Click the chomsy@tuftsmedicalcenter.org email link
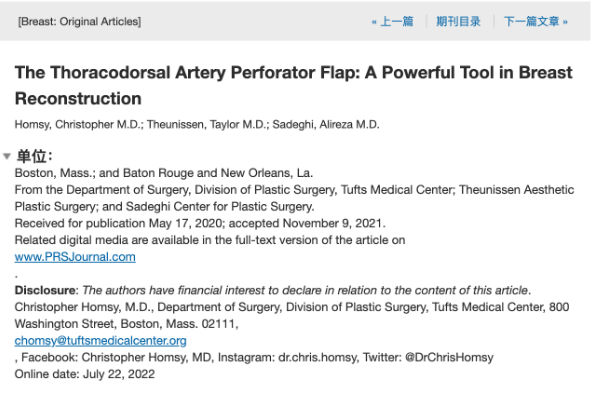The width and height of the screenshot is (595, 393). point(101,341)
